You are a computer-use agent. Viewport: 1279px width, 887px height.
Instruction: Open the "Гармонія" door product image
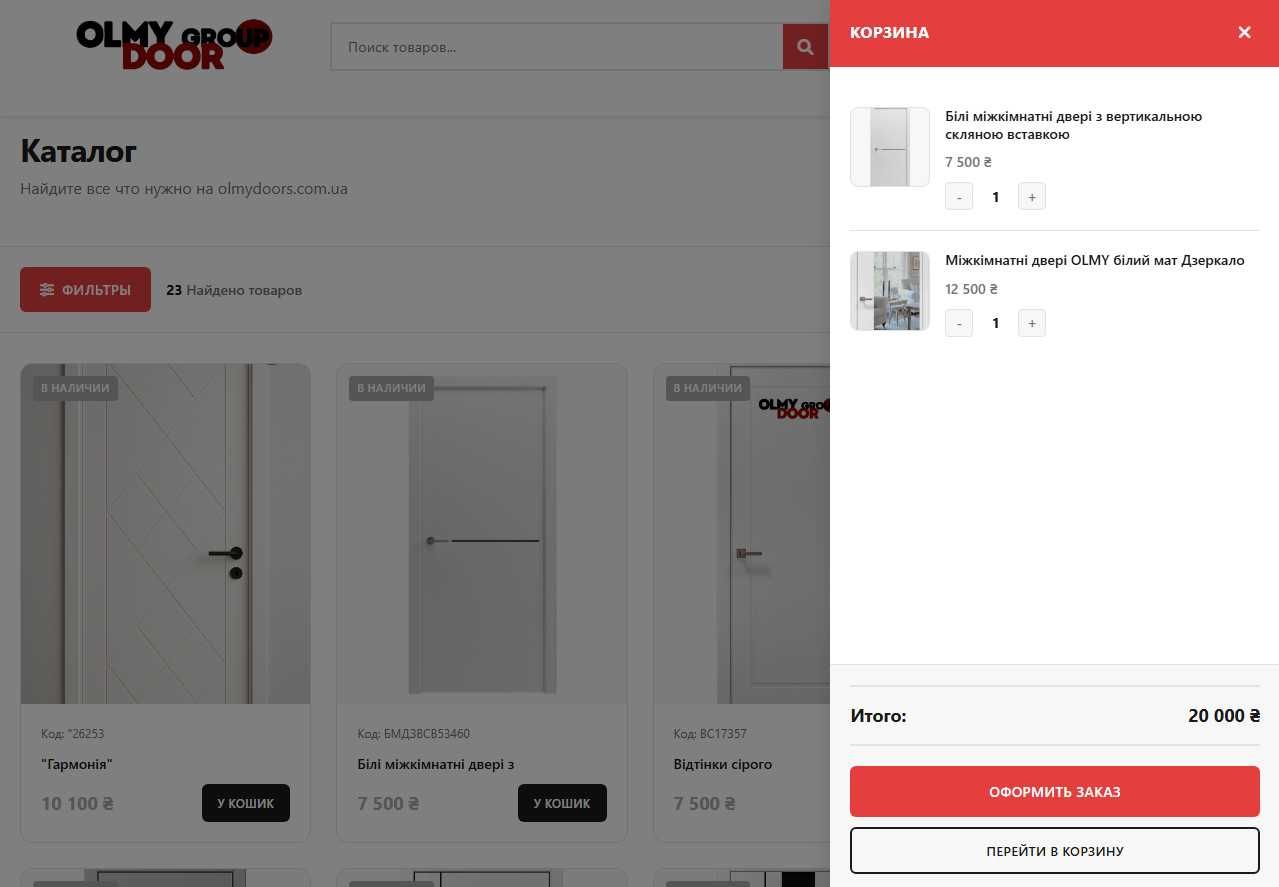[x=165, y=534]
